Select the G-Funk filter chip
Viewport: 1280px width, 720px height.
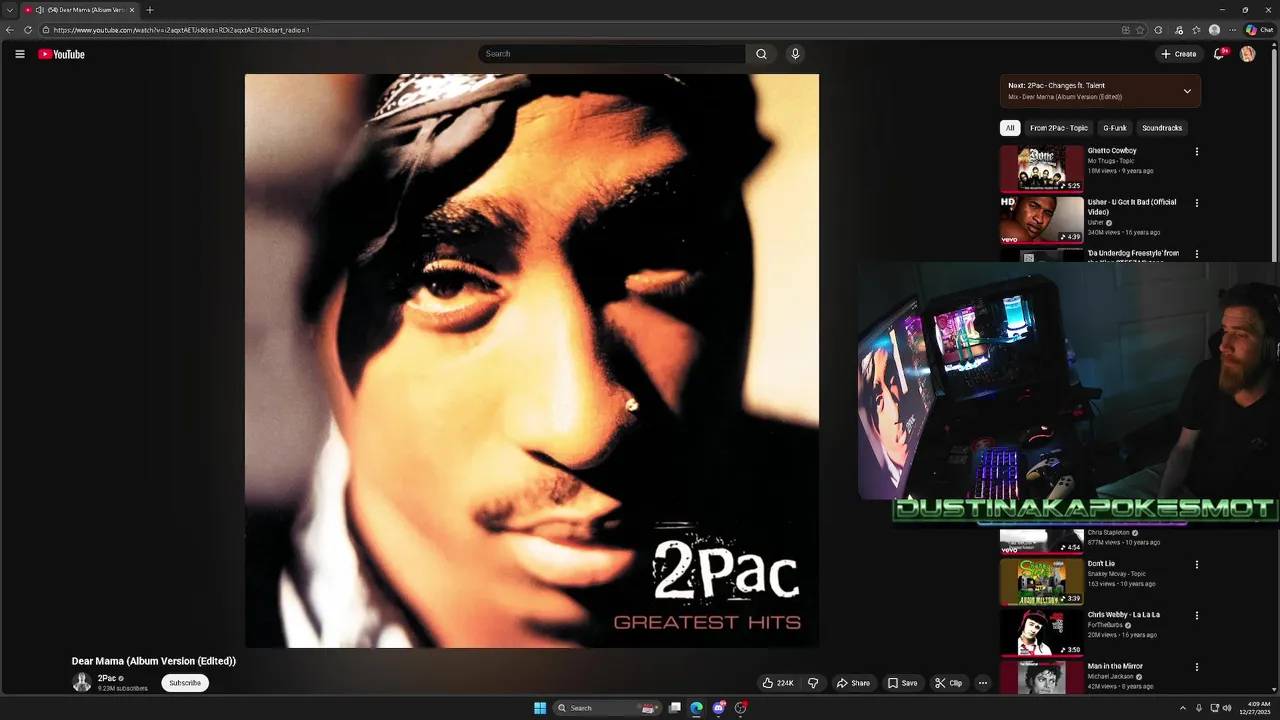(x=1115, y=128)
